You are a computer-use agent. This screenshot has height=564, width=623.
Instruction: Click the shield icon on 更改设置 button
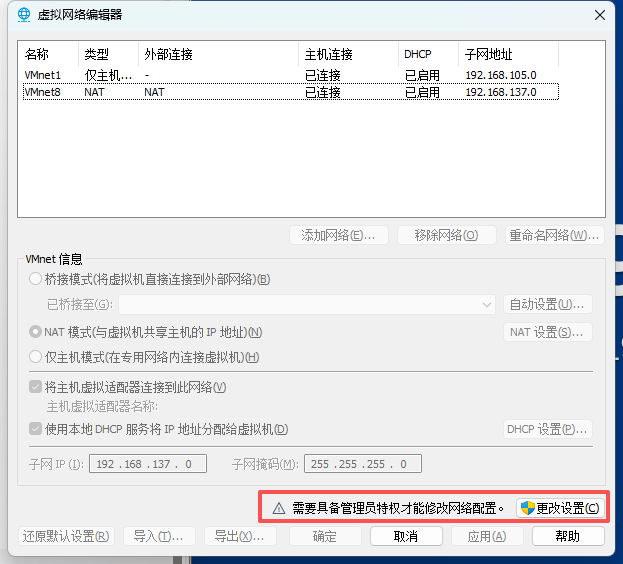coord(528,508)
